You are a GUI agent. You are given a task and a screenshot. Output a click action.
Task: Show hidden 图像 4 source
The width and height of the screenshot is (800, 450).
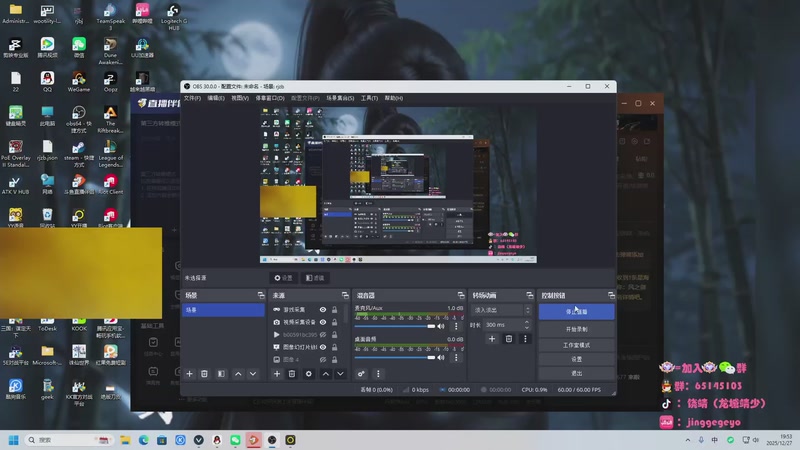pyautogui.click(x=323, y=360)
